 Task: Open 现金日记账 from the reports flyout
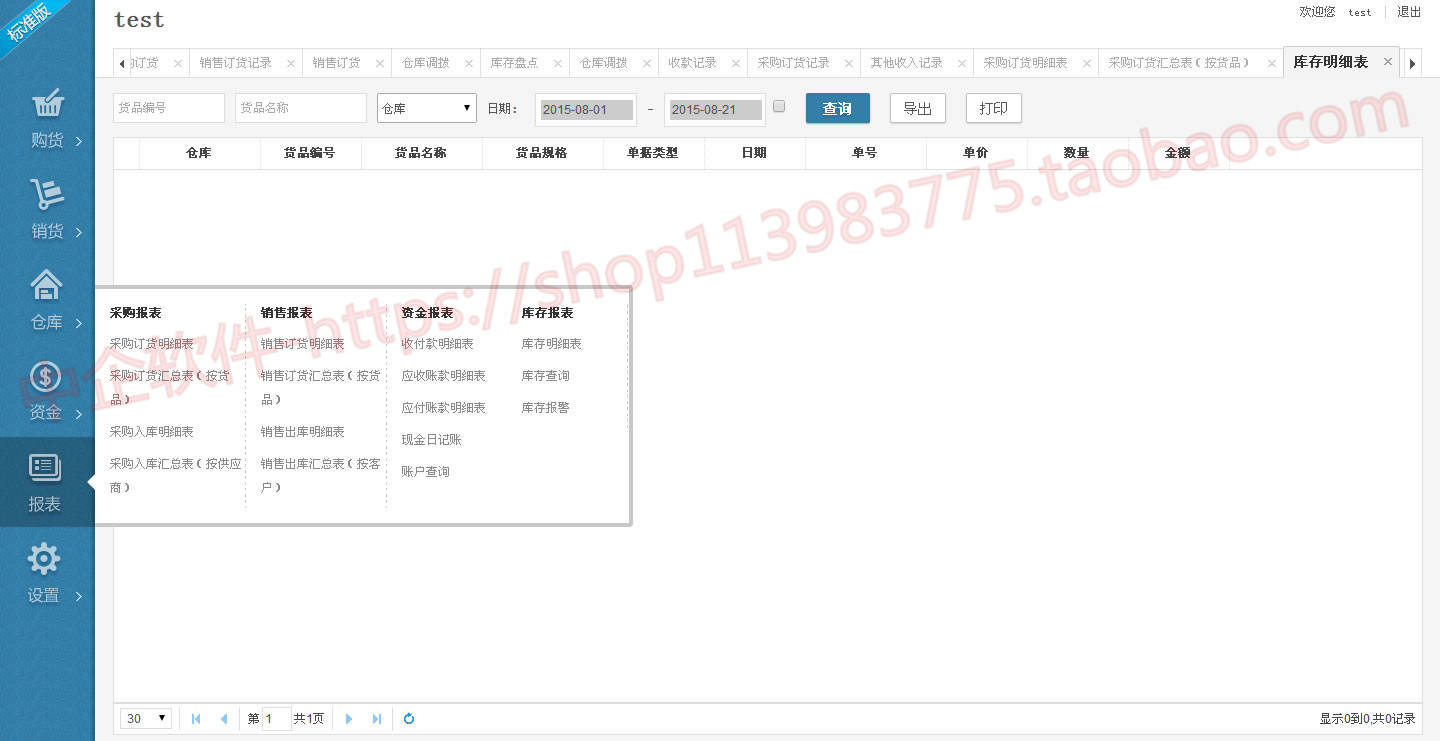(432, 440)
